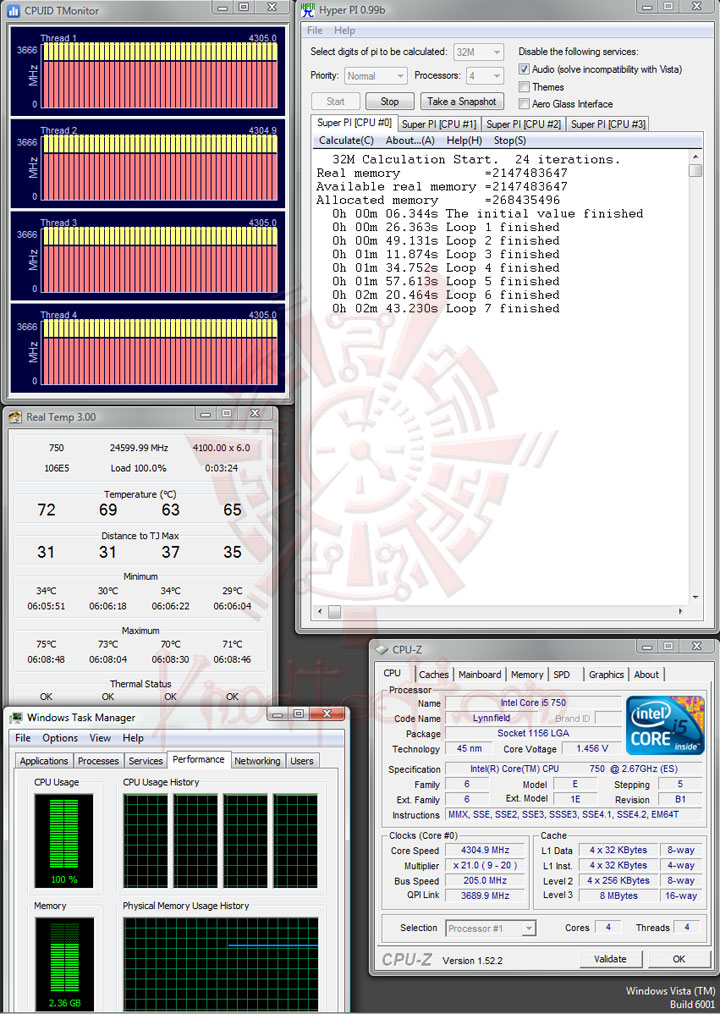Click the Memory 2.36 GB gauge
Image resolution: width=720 pixels, height=1014 pixels.
click(x=63, y=964)
